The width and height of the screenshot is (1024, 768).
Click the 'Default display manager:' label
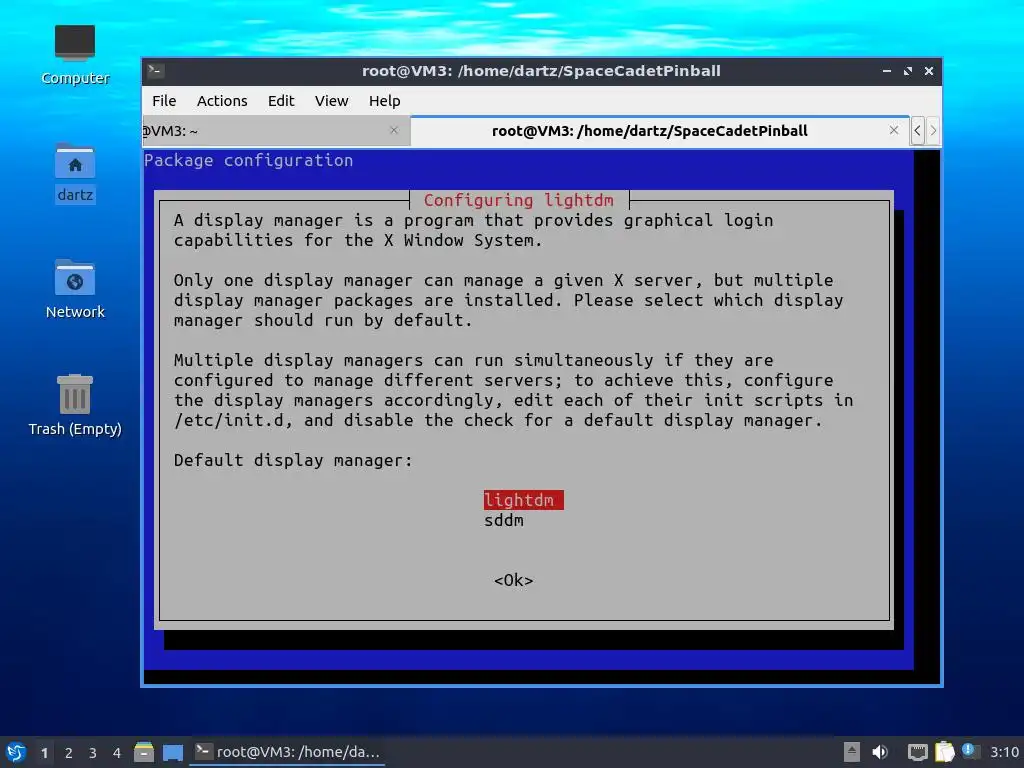293,460
